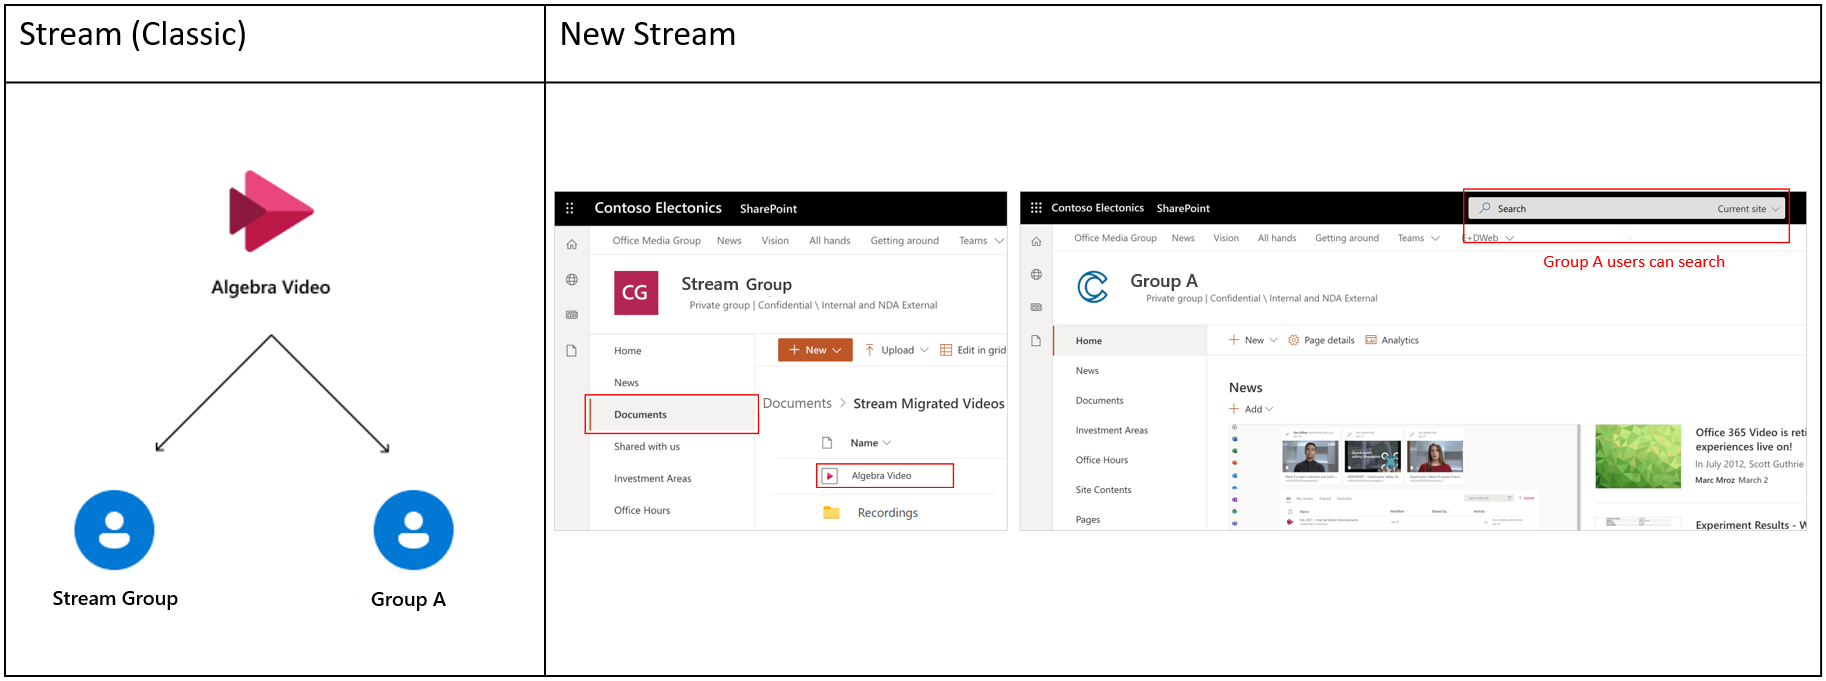This screenshot has width=1826, height=681.
Task: Click the Algebra Video file's video icon
Action: pyautogui.click(x=830, y=476)
